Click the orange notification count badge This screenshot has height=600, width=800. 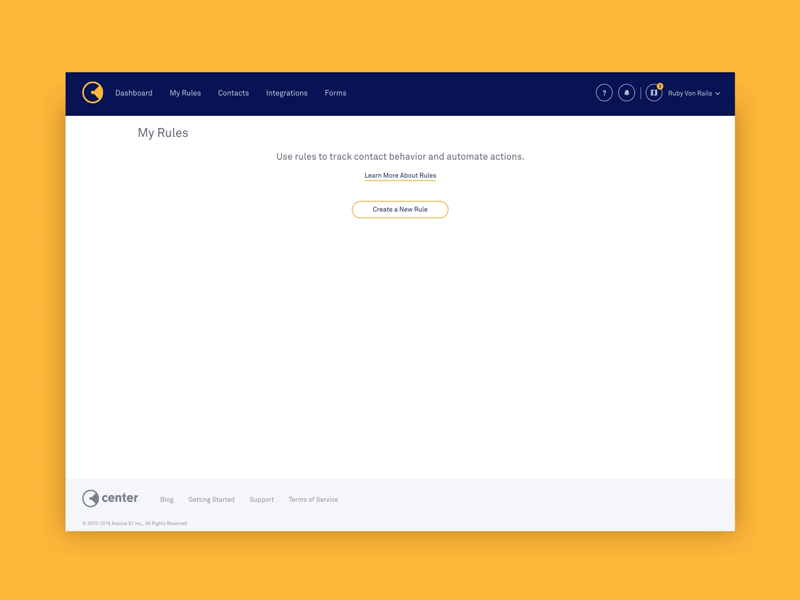660,85
